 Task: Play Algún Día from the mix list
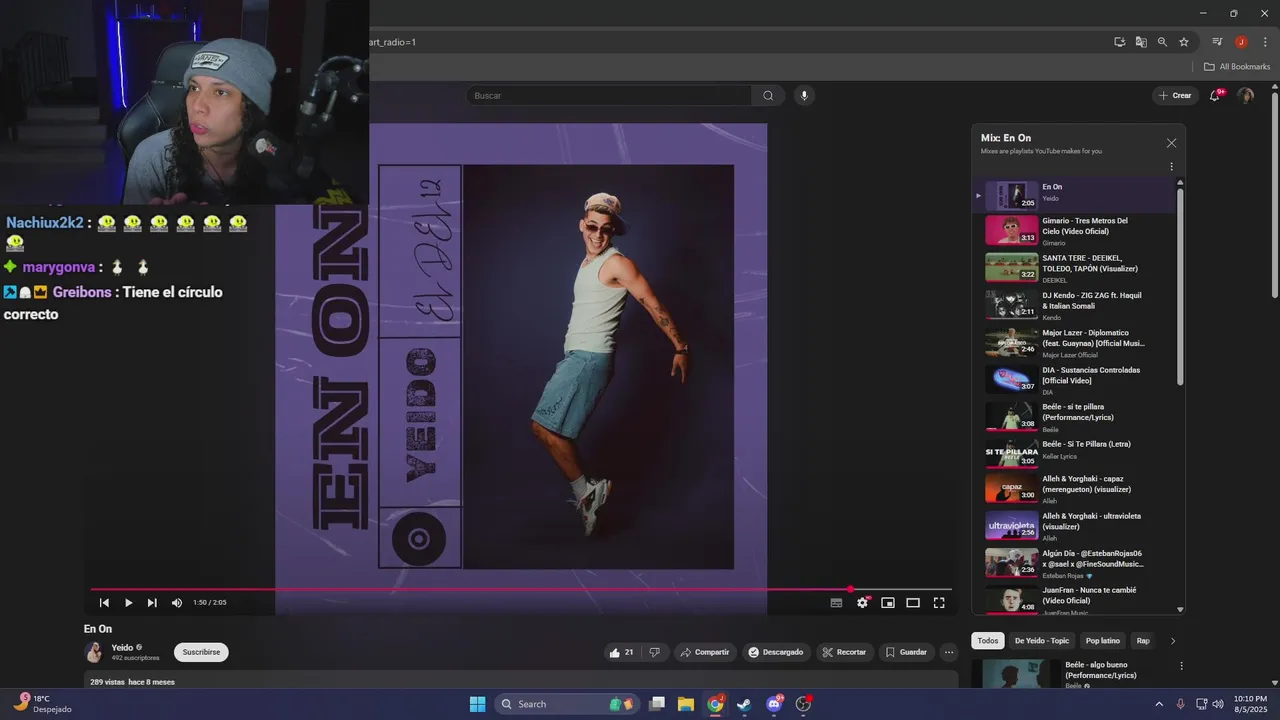(x=1074, y=563)
